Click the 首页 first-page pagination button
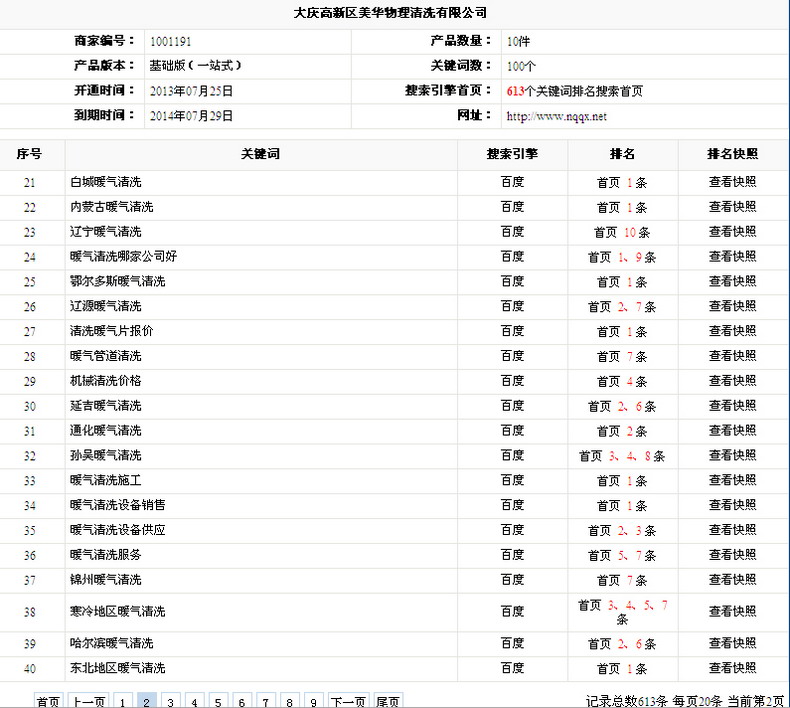The height and width of the screenshot is (708, 790). 48,701
